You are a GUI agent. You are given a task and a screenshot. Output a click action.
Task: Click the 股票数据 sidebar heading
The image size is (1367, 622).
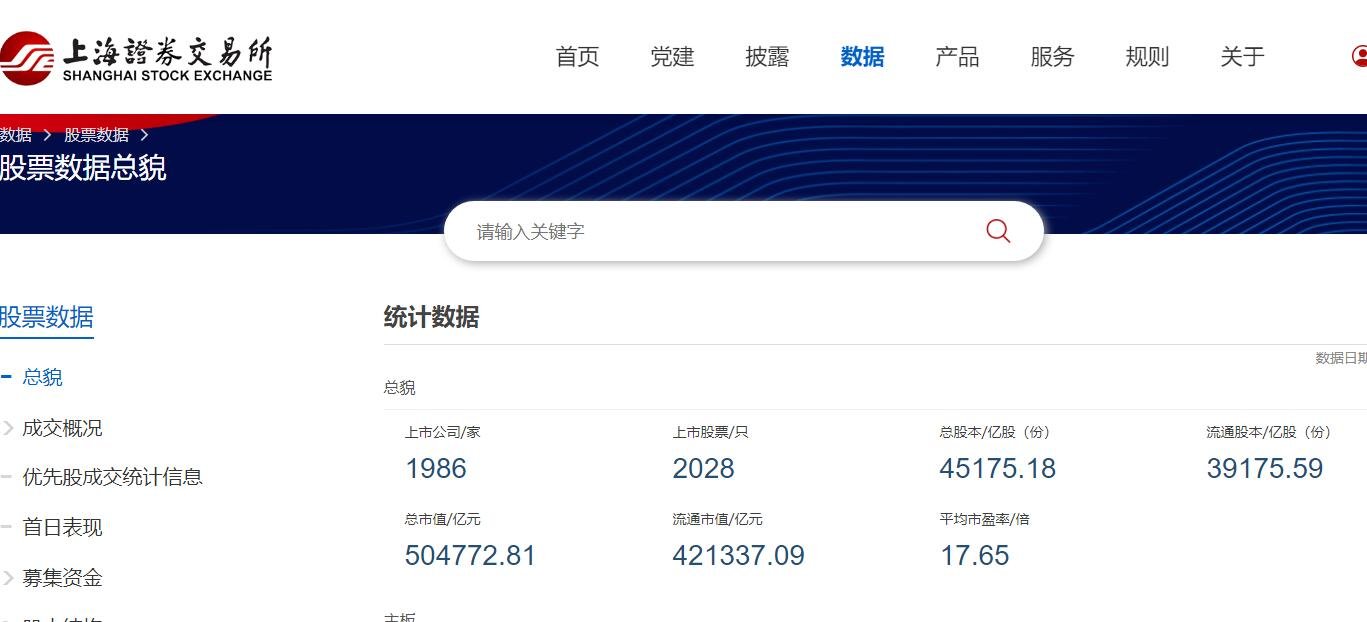(46, 316)
